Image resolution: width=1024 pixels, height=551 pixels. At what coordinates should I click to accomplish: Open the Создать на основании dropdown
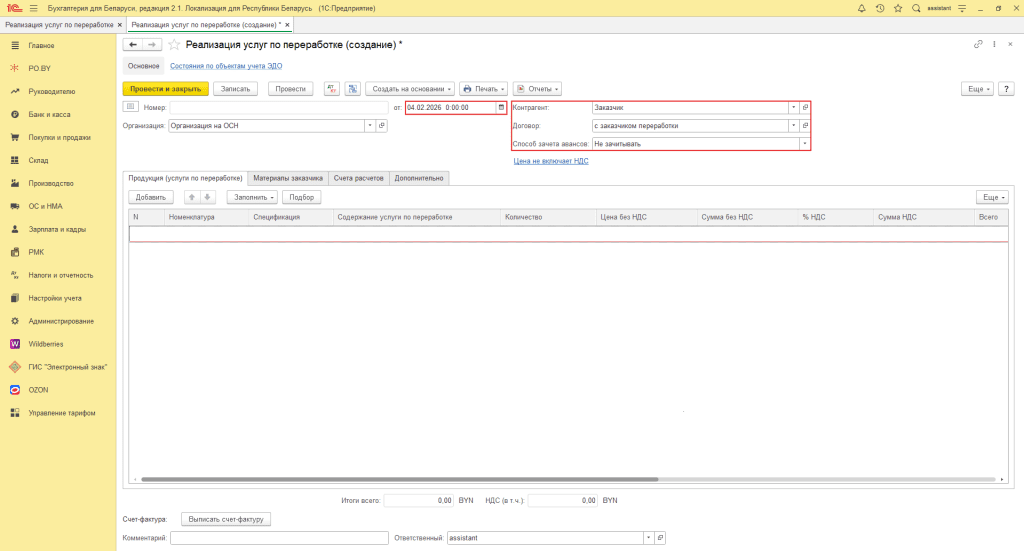[x=410, y=88]
